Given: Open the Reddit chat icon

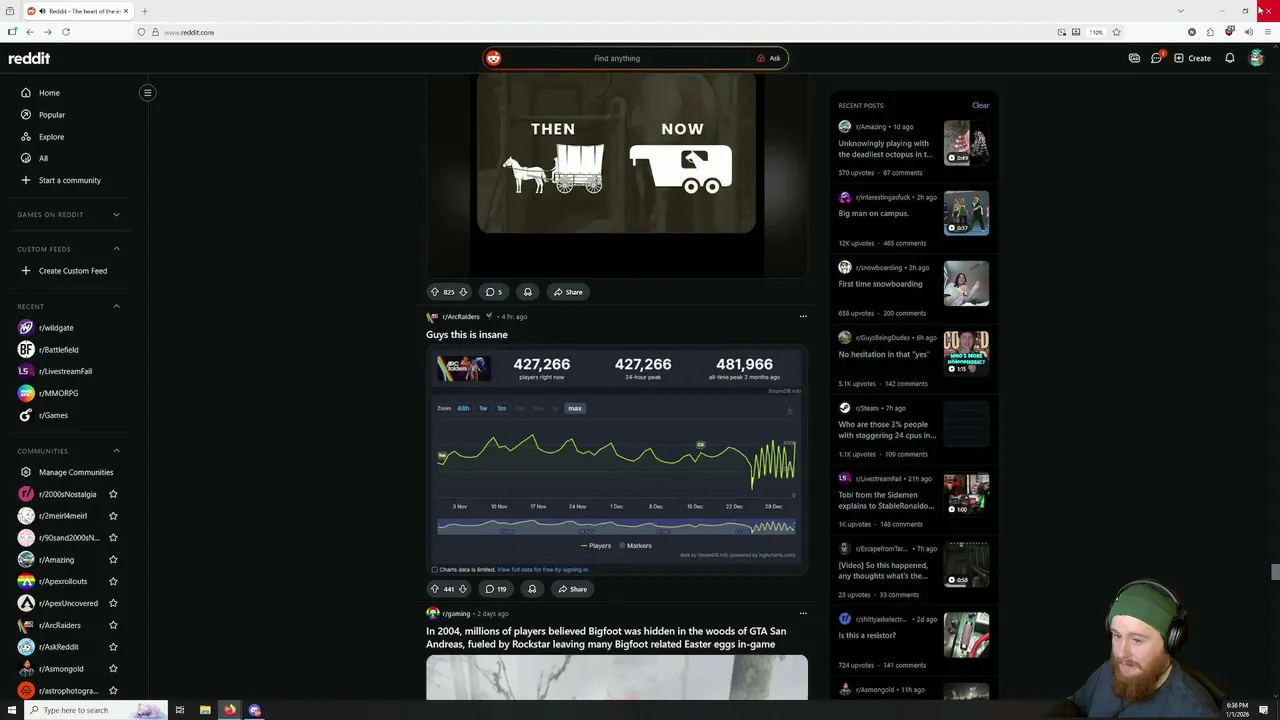Looking at the screenshot, I should 1156,58.
